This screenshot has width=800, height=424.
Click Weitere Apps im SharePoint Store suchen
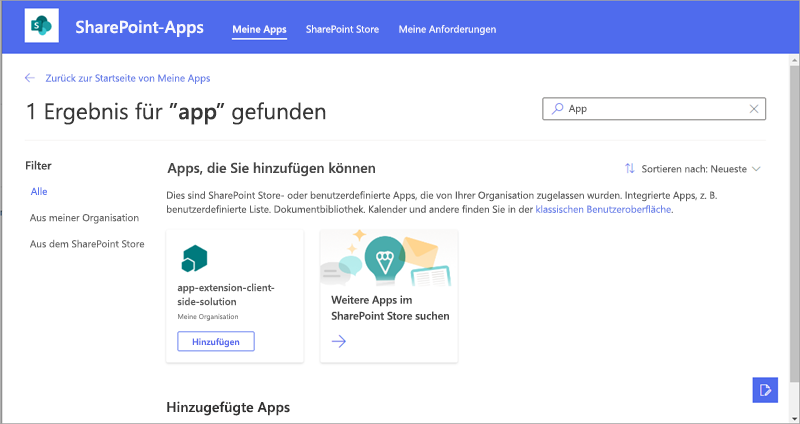pos(390,308)
